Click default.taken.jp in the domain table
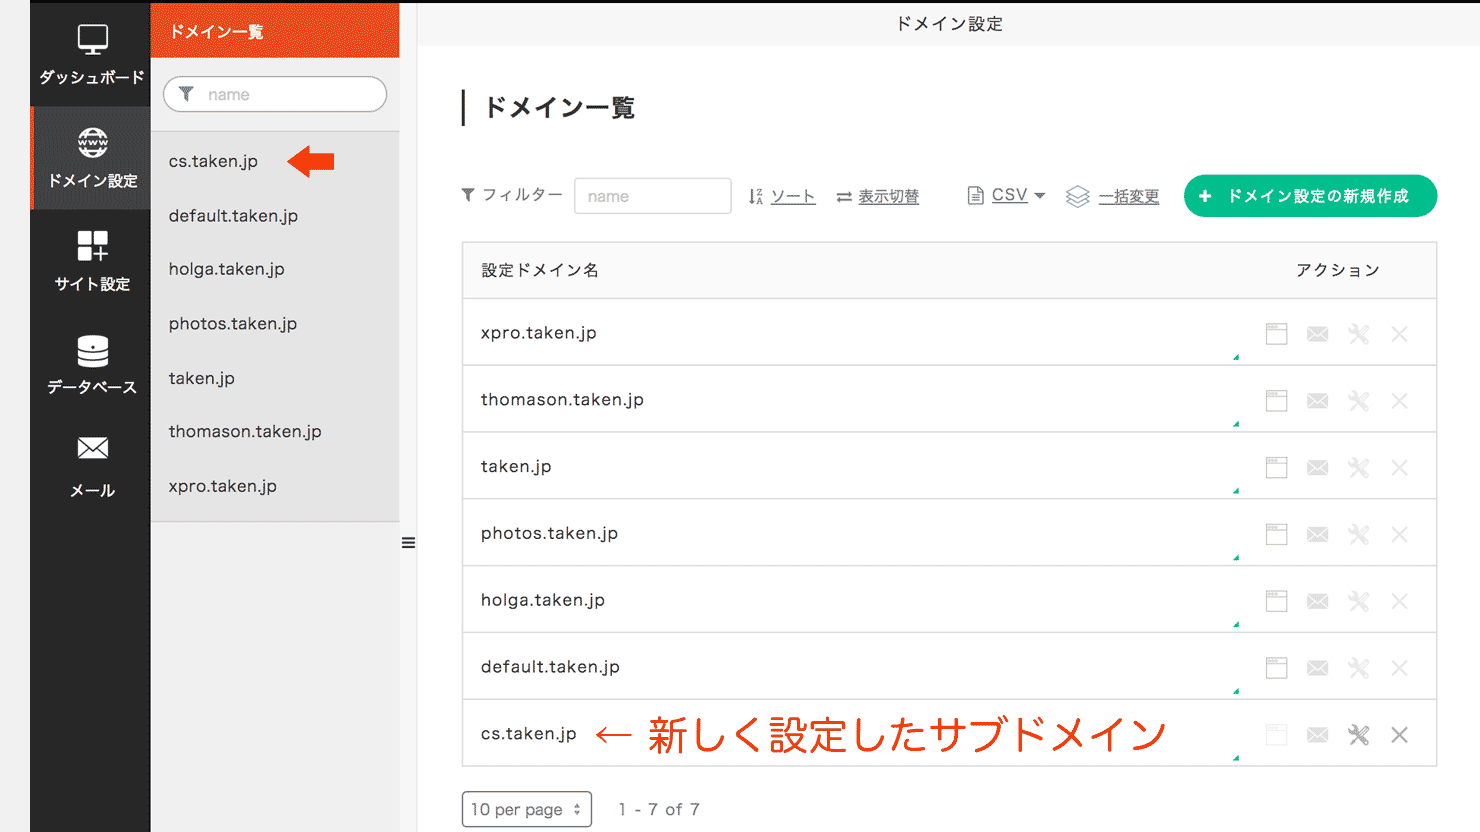The width and height of the screenshot is (1480, 832). 550,667
